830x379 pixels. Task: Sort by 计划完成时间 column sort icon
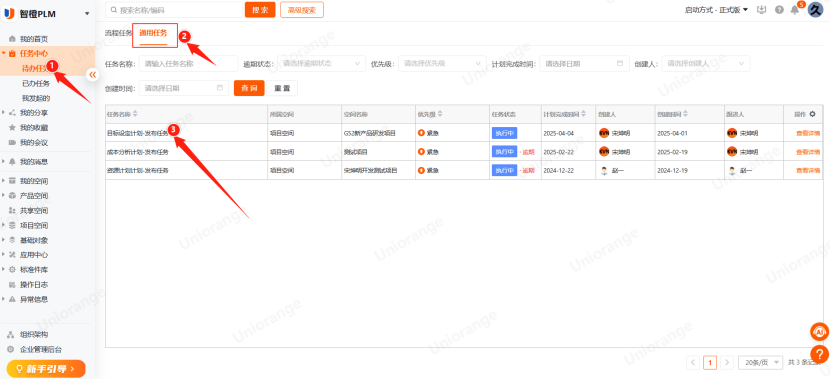point(583,114)
